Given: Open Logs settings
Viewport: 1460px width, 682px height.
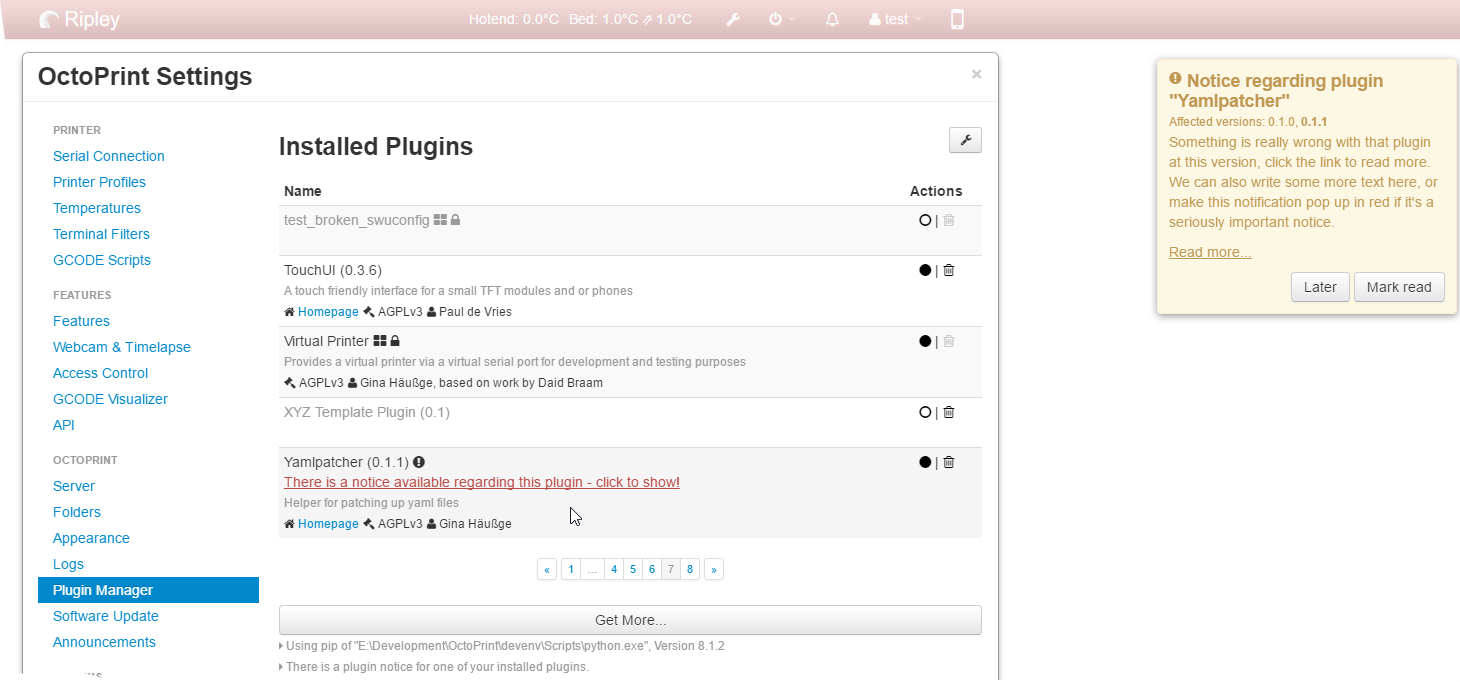Looking at the screenshot, I should click(68, 564).
